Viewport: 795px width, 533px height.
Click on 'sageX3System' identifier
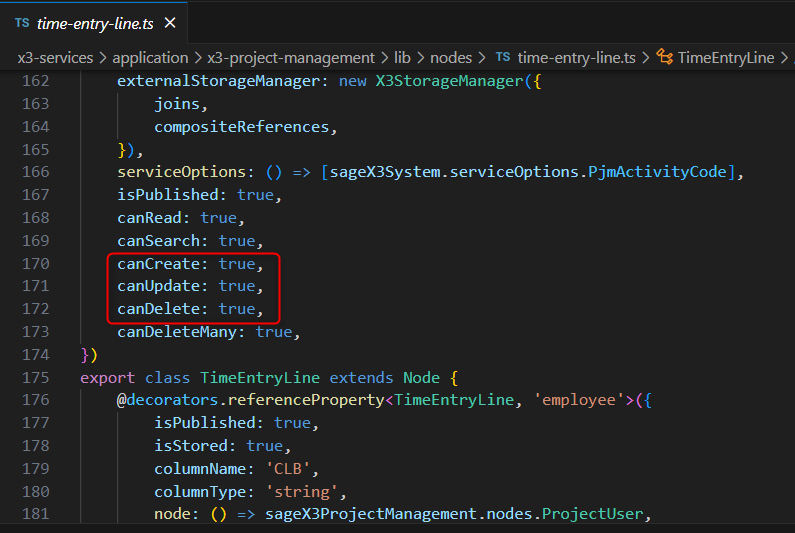[x=385, y=172]
